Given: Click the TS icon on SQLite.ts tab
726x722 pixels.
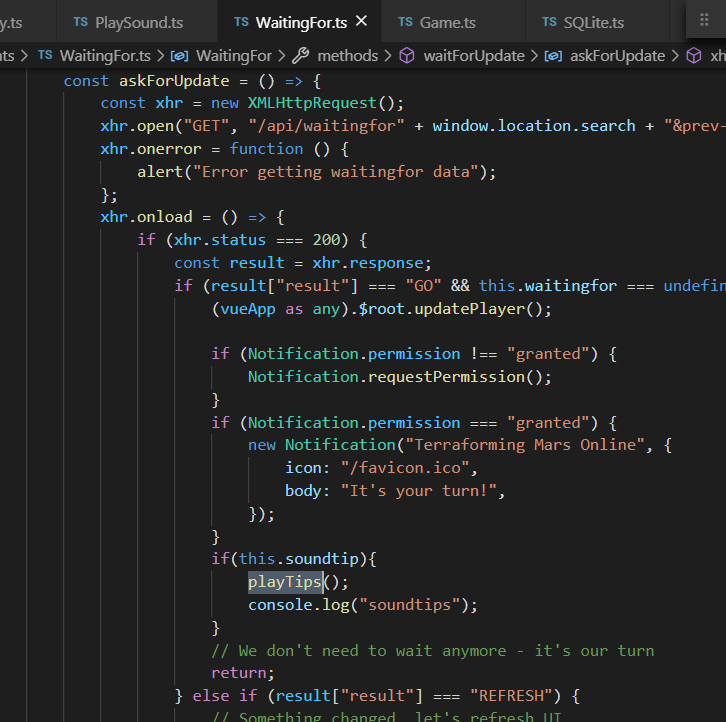Looking at the screenshot, I should point(549,22).
